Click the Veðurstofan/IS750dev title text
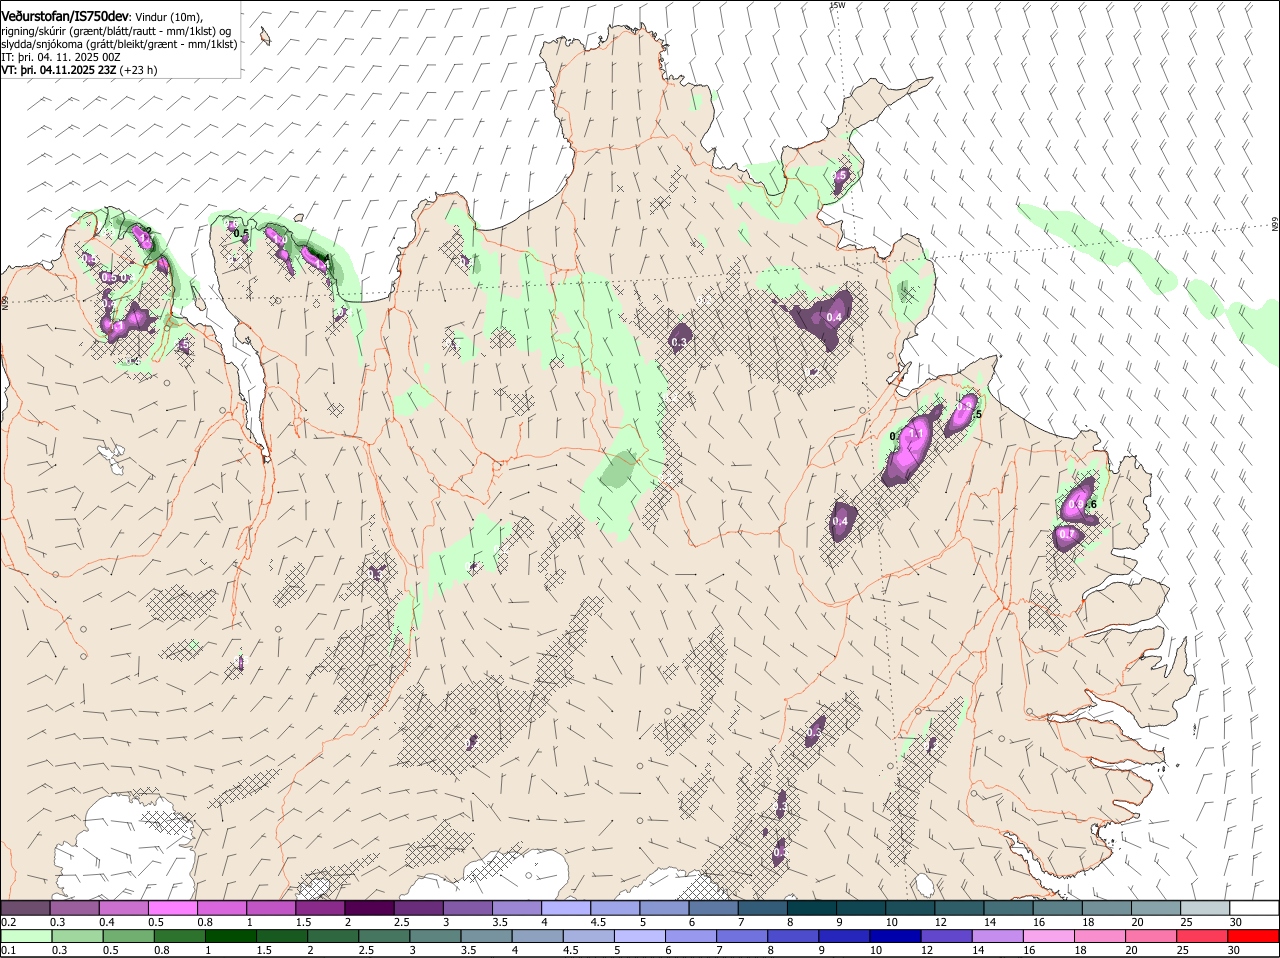Image resolution: width=1280 pixels, height=958 pixels. (x=64, y=16)
